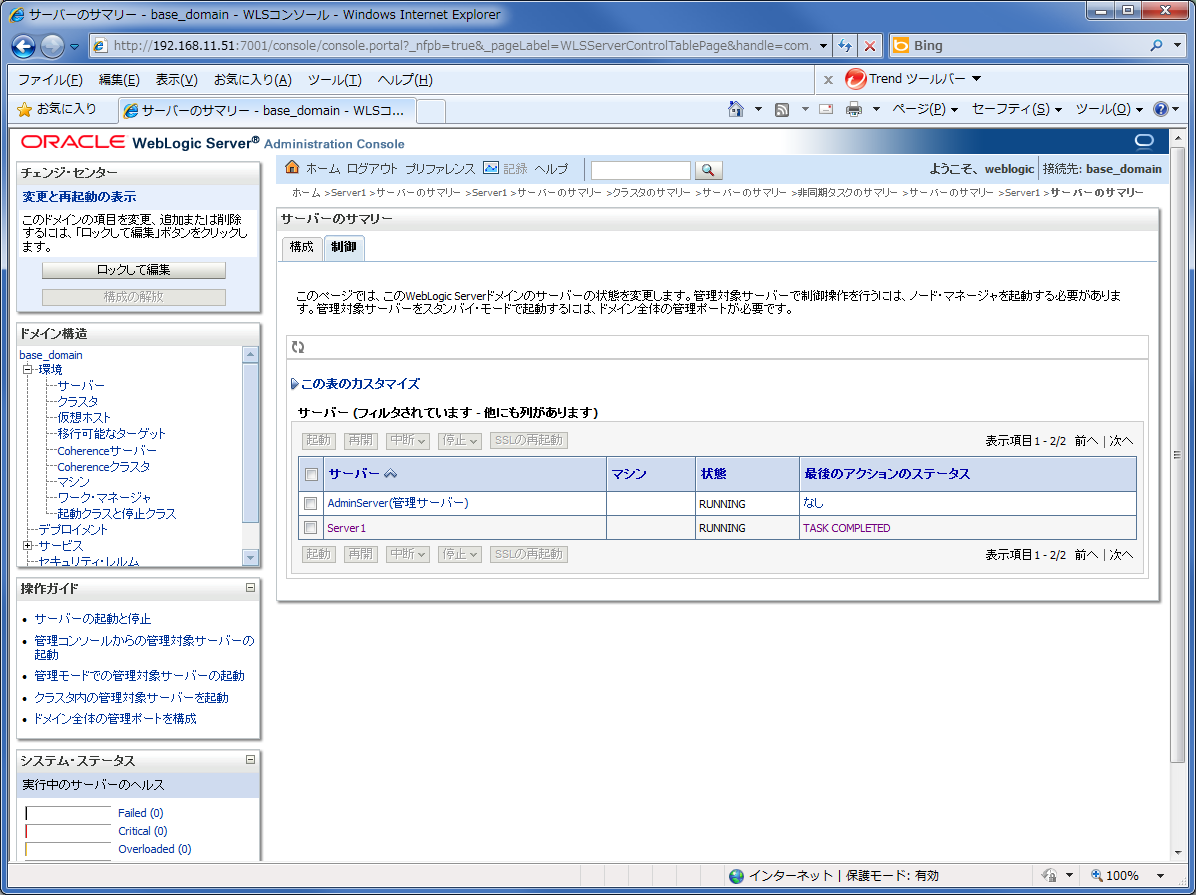Minimize the システム・ステータス panel

click(250, 759)
